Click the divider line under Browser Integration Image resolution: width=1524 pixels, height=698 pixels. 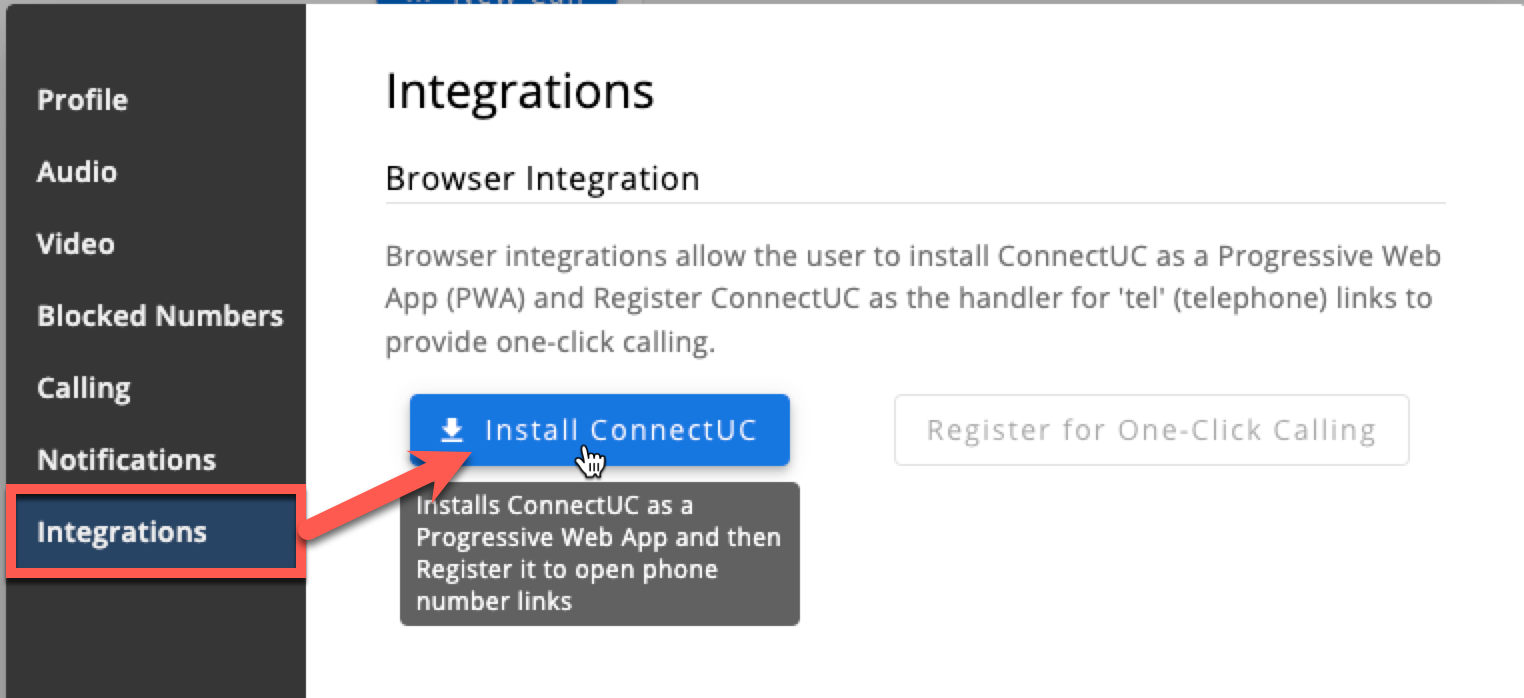pyautogui.click(x=915, y=203)
